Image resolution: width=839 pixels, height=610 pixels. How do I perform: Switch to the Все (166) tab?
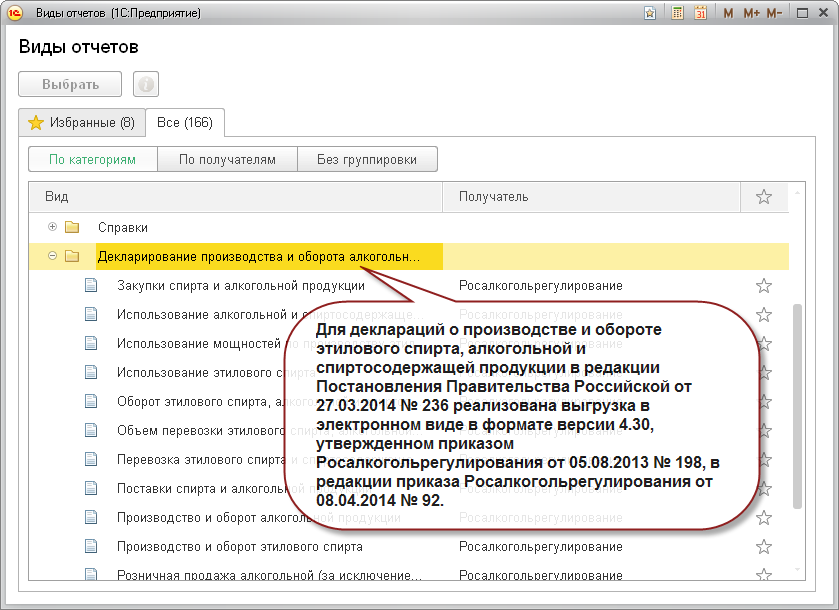pos(185,123)
